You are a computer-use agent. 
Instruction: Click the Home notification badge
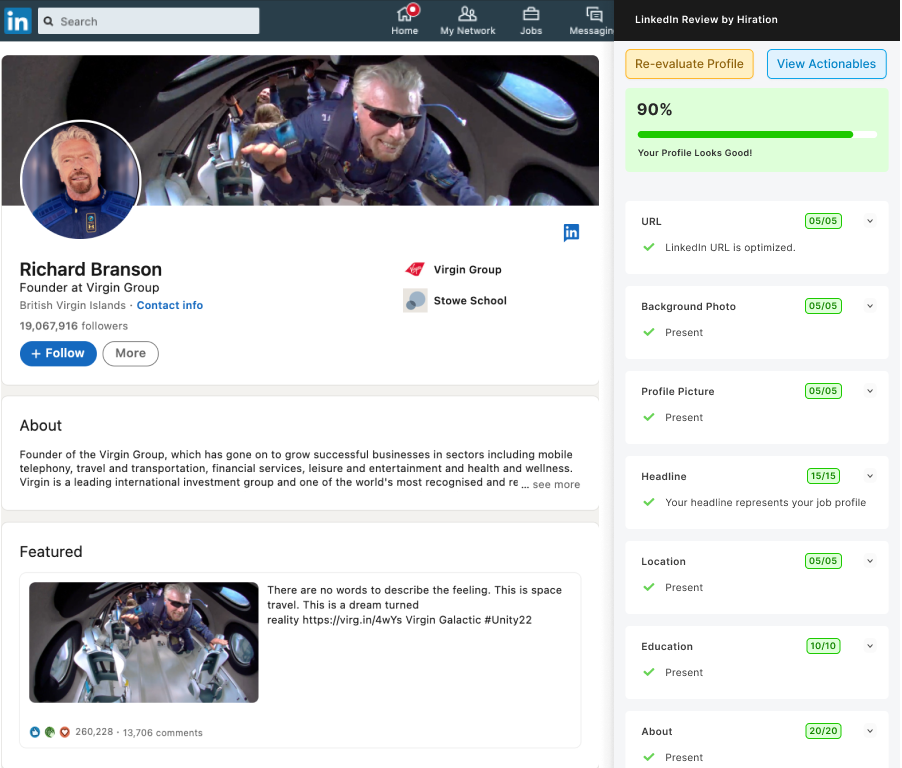tap(412, 9)
